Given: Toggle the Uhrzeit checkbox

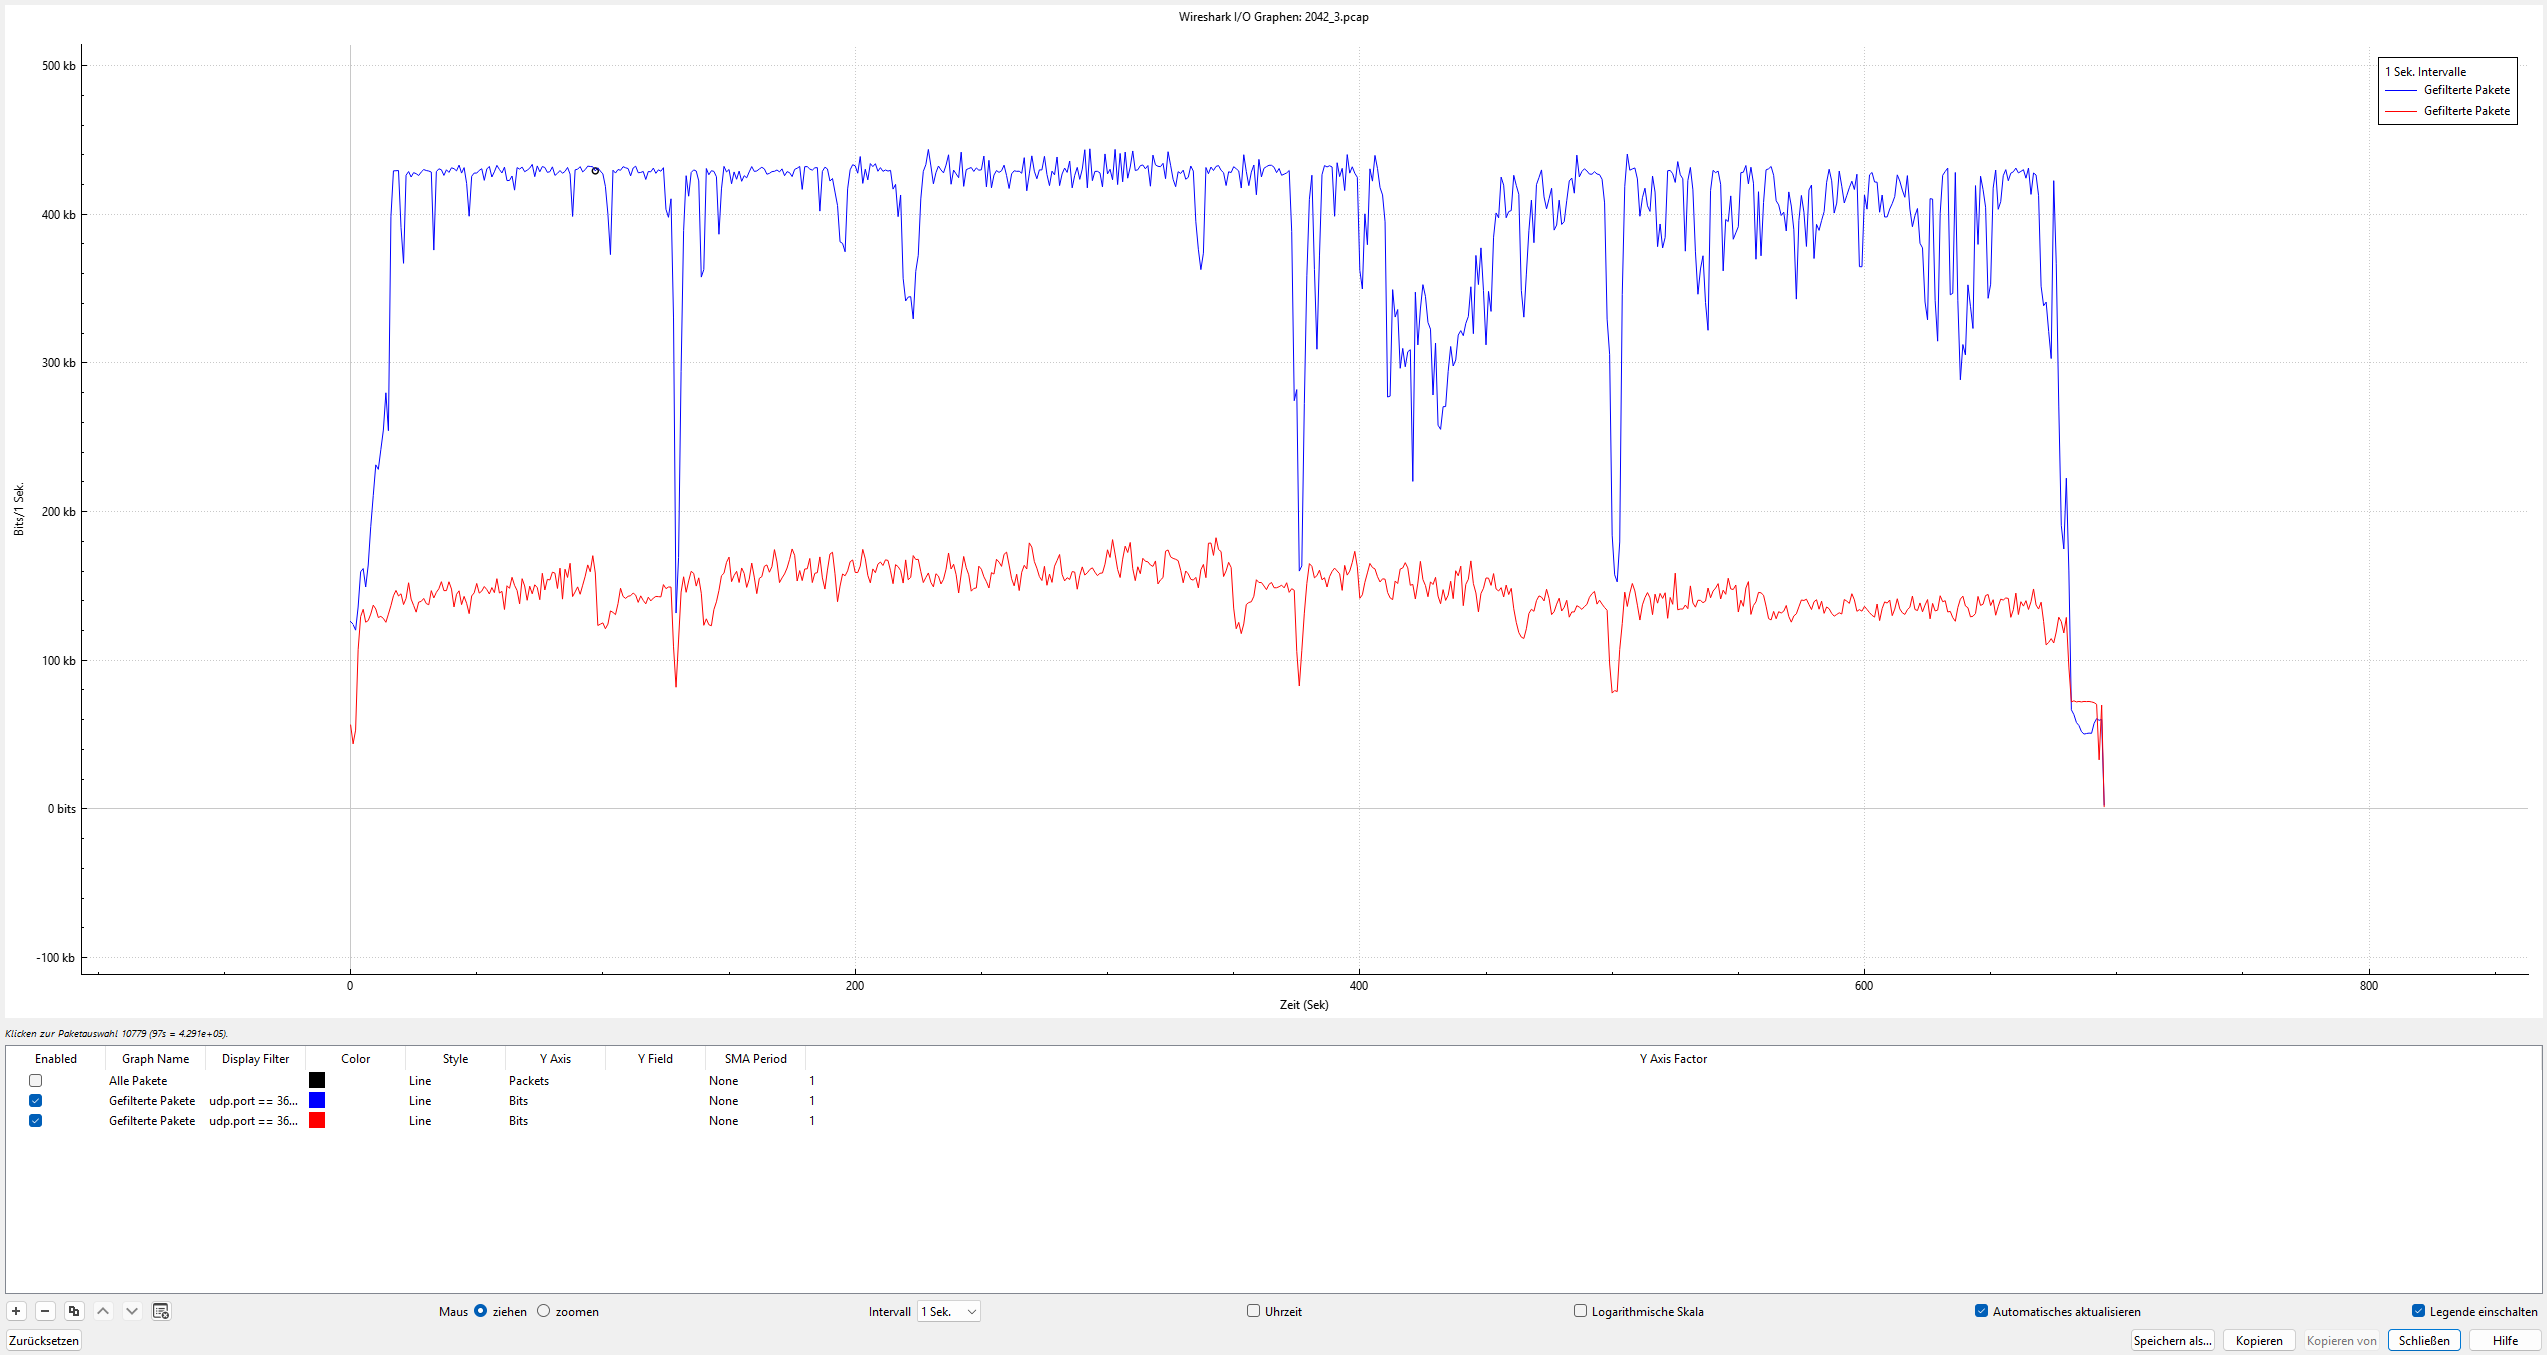Looking at the screenshot, I should click(x=1253, y=1311).
